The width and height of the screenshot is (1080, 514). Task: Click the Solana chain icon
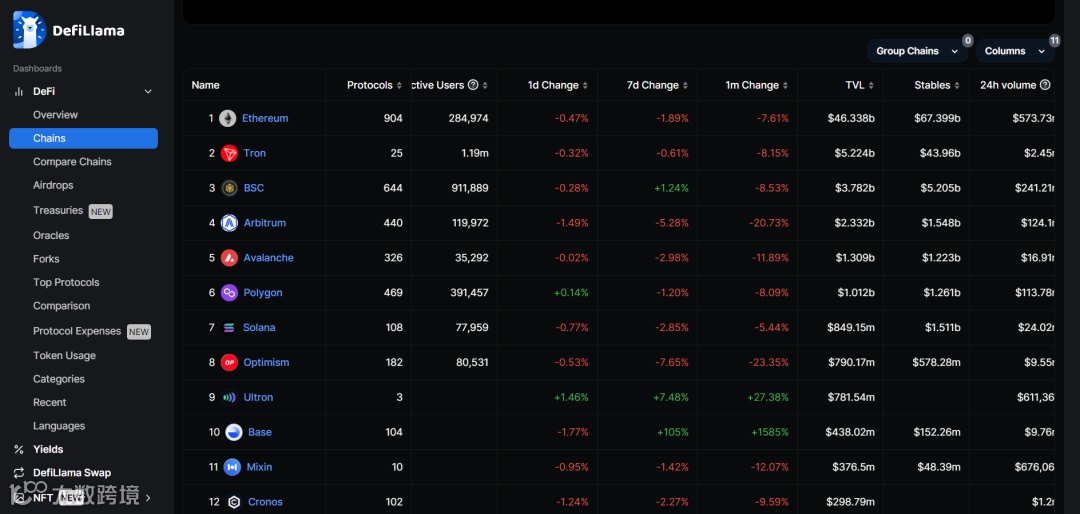pos(229,327)
